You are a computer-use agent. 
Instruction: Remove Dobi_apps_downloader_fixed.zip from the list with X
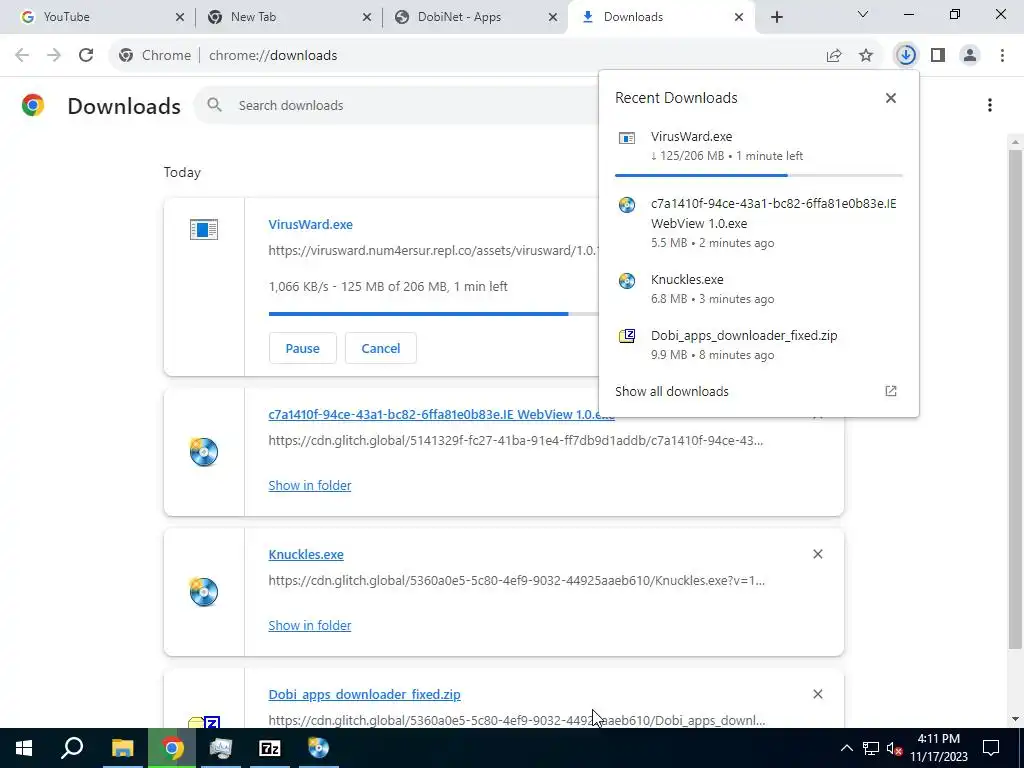point(818,694)
